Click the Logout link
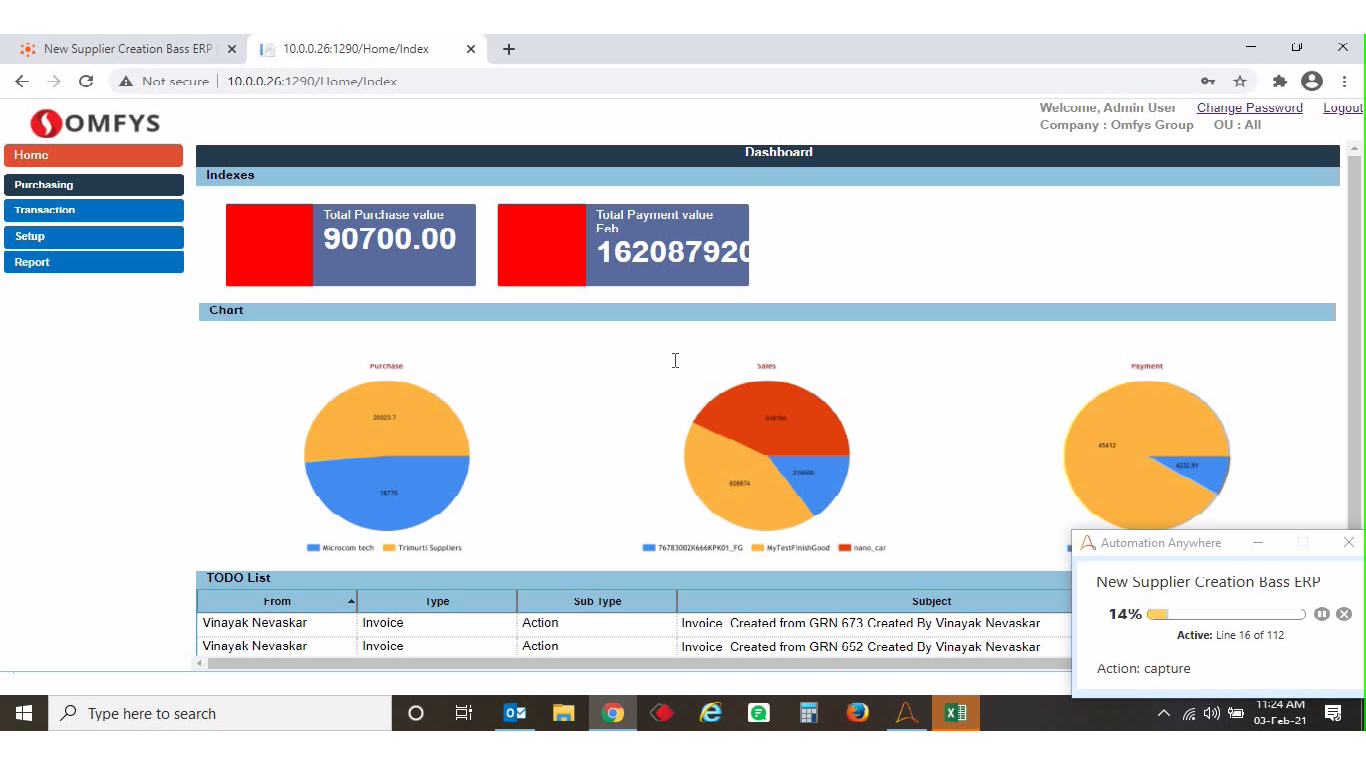Viewport: 1366px width, 768px height. [x=1342, y=108]
